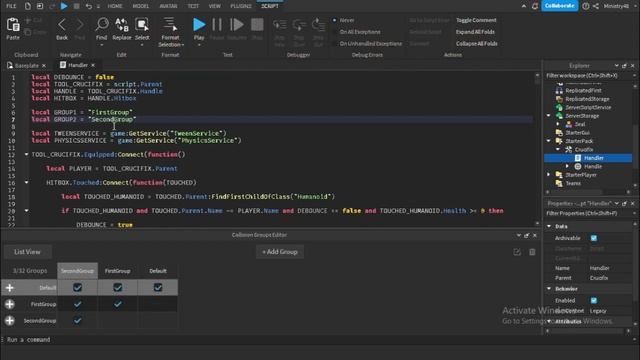
Task: Click the plus icon on Default row
Action: point(10,288)
